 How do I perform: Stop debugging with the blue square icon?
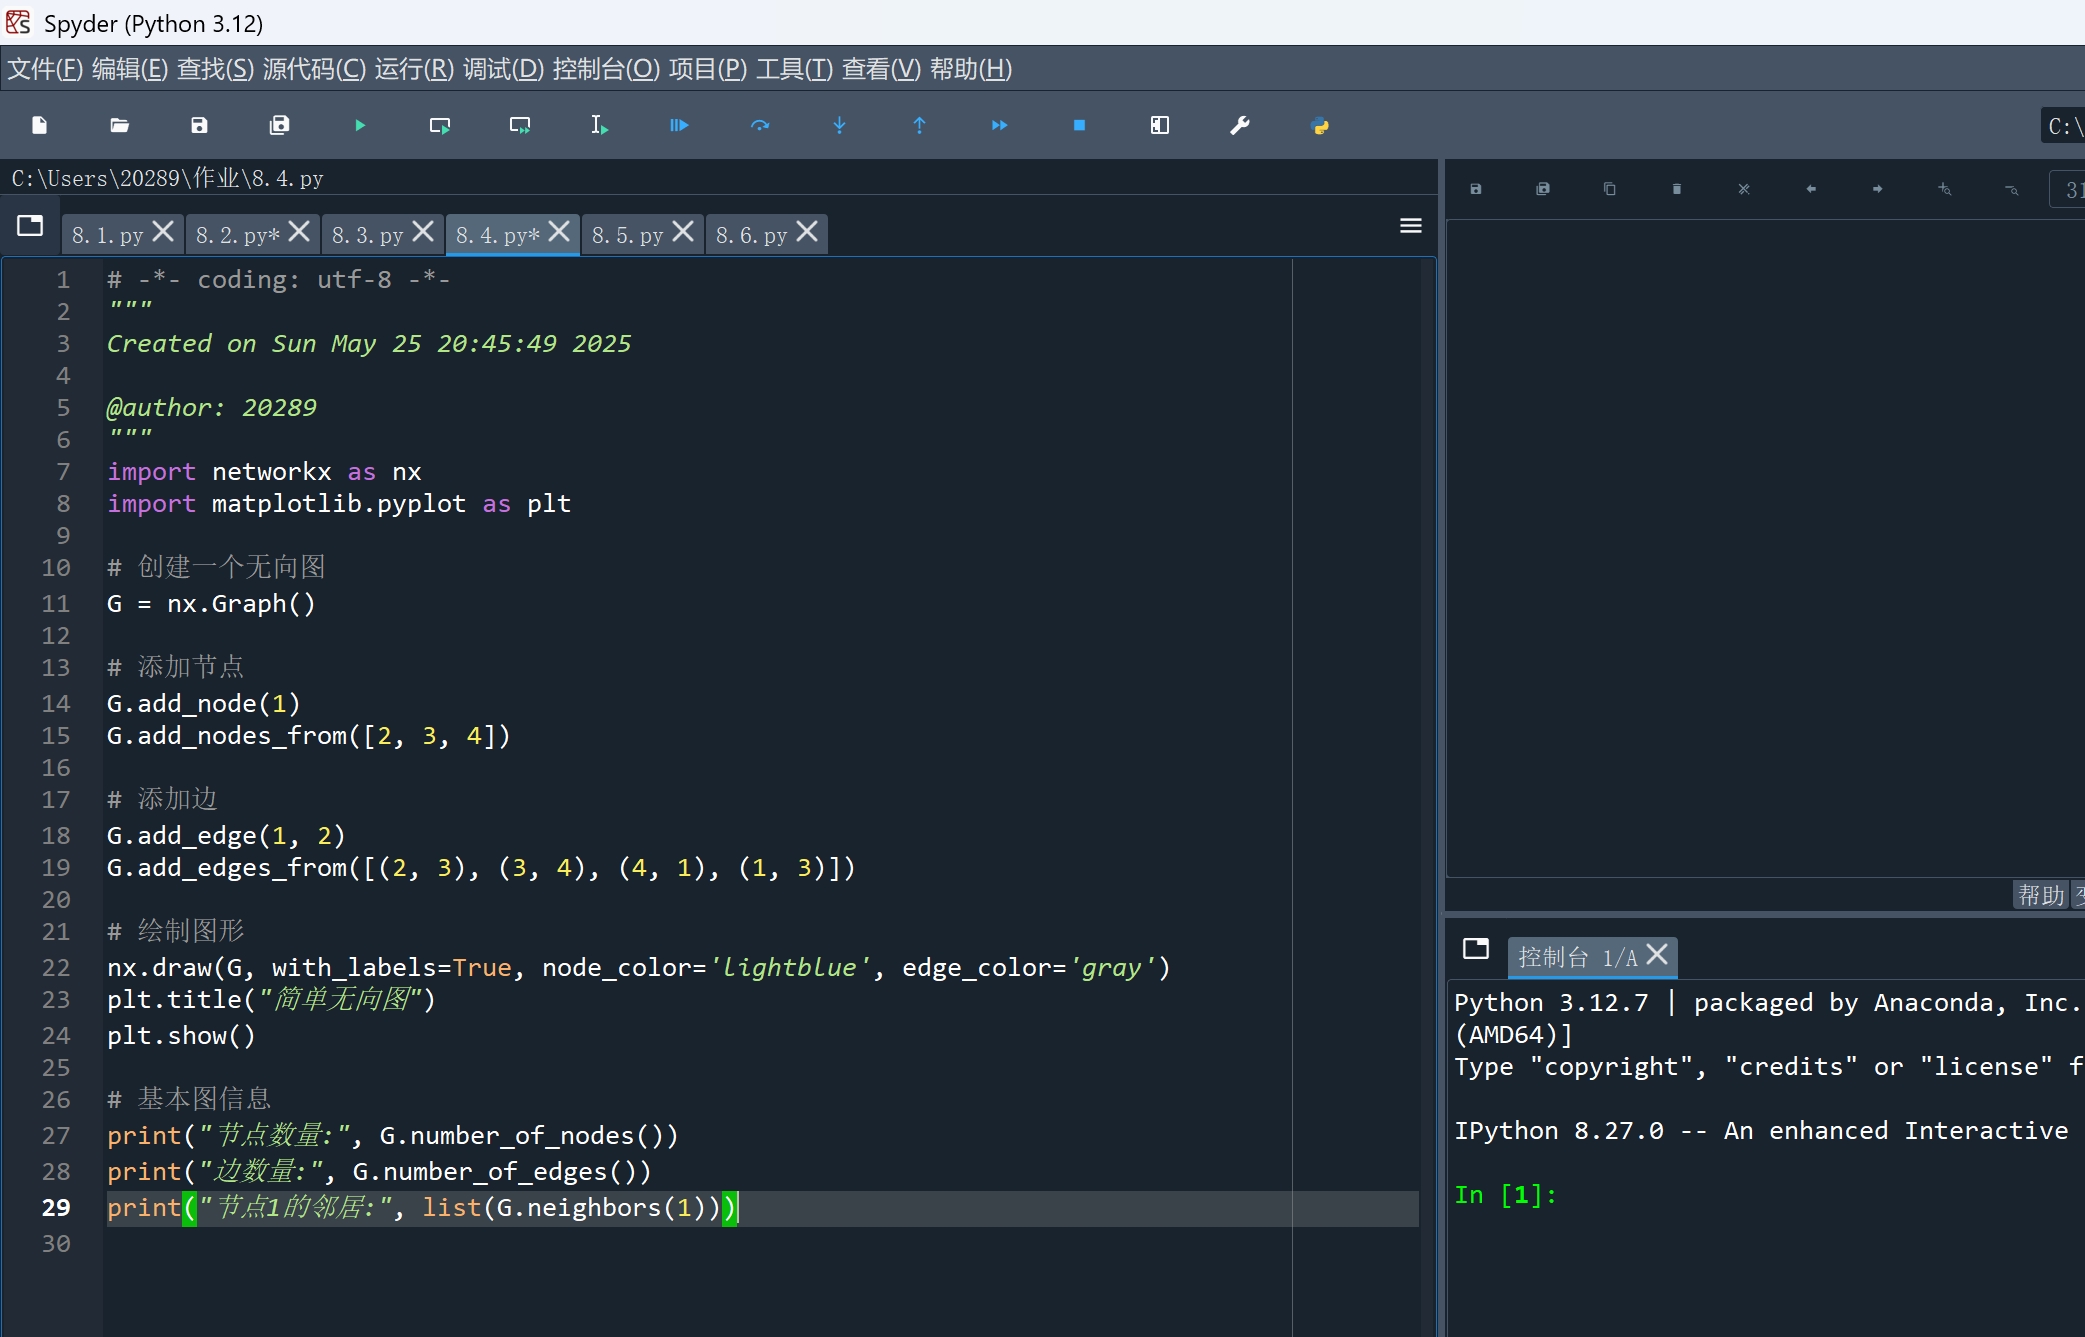click(x=1080, y=125)
